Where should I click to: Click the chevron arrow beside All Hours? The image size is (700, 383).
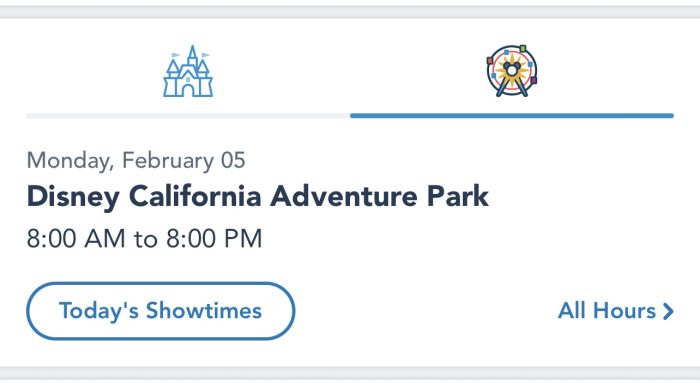pos(668,311)
